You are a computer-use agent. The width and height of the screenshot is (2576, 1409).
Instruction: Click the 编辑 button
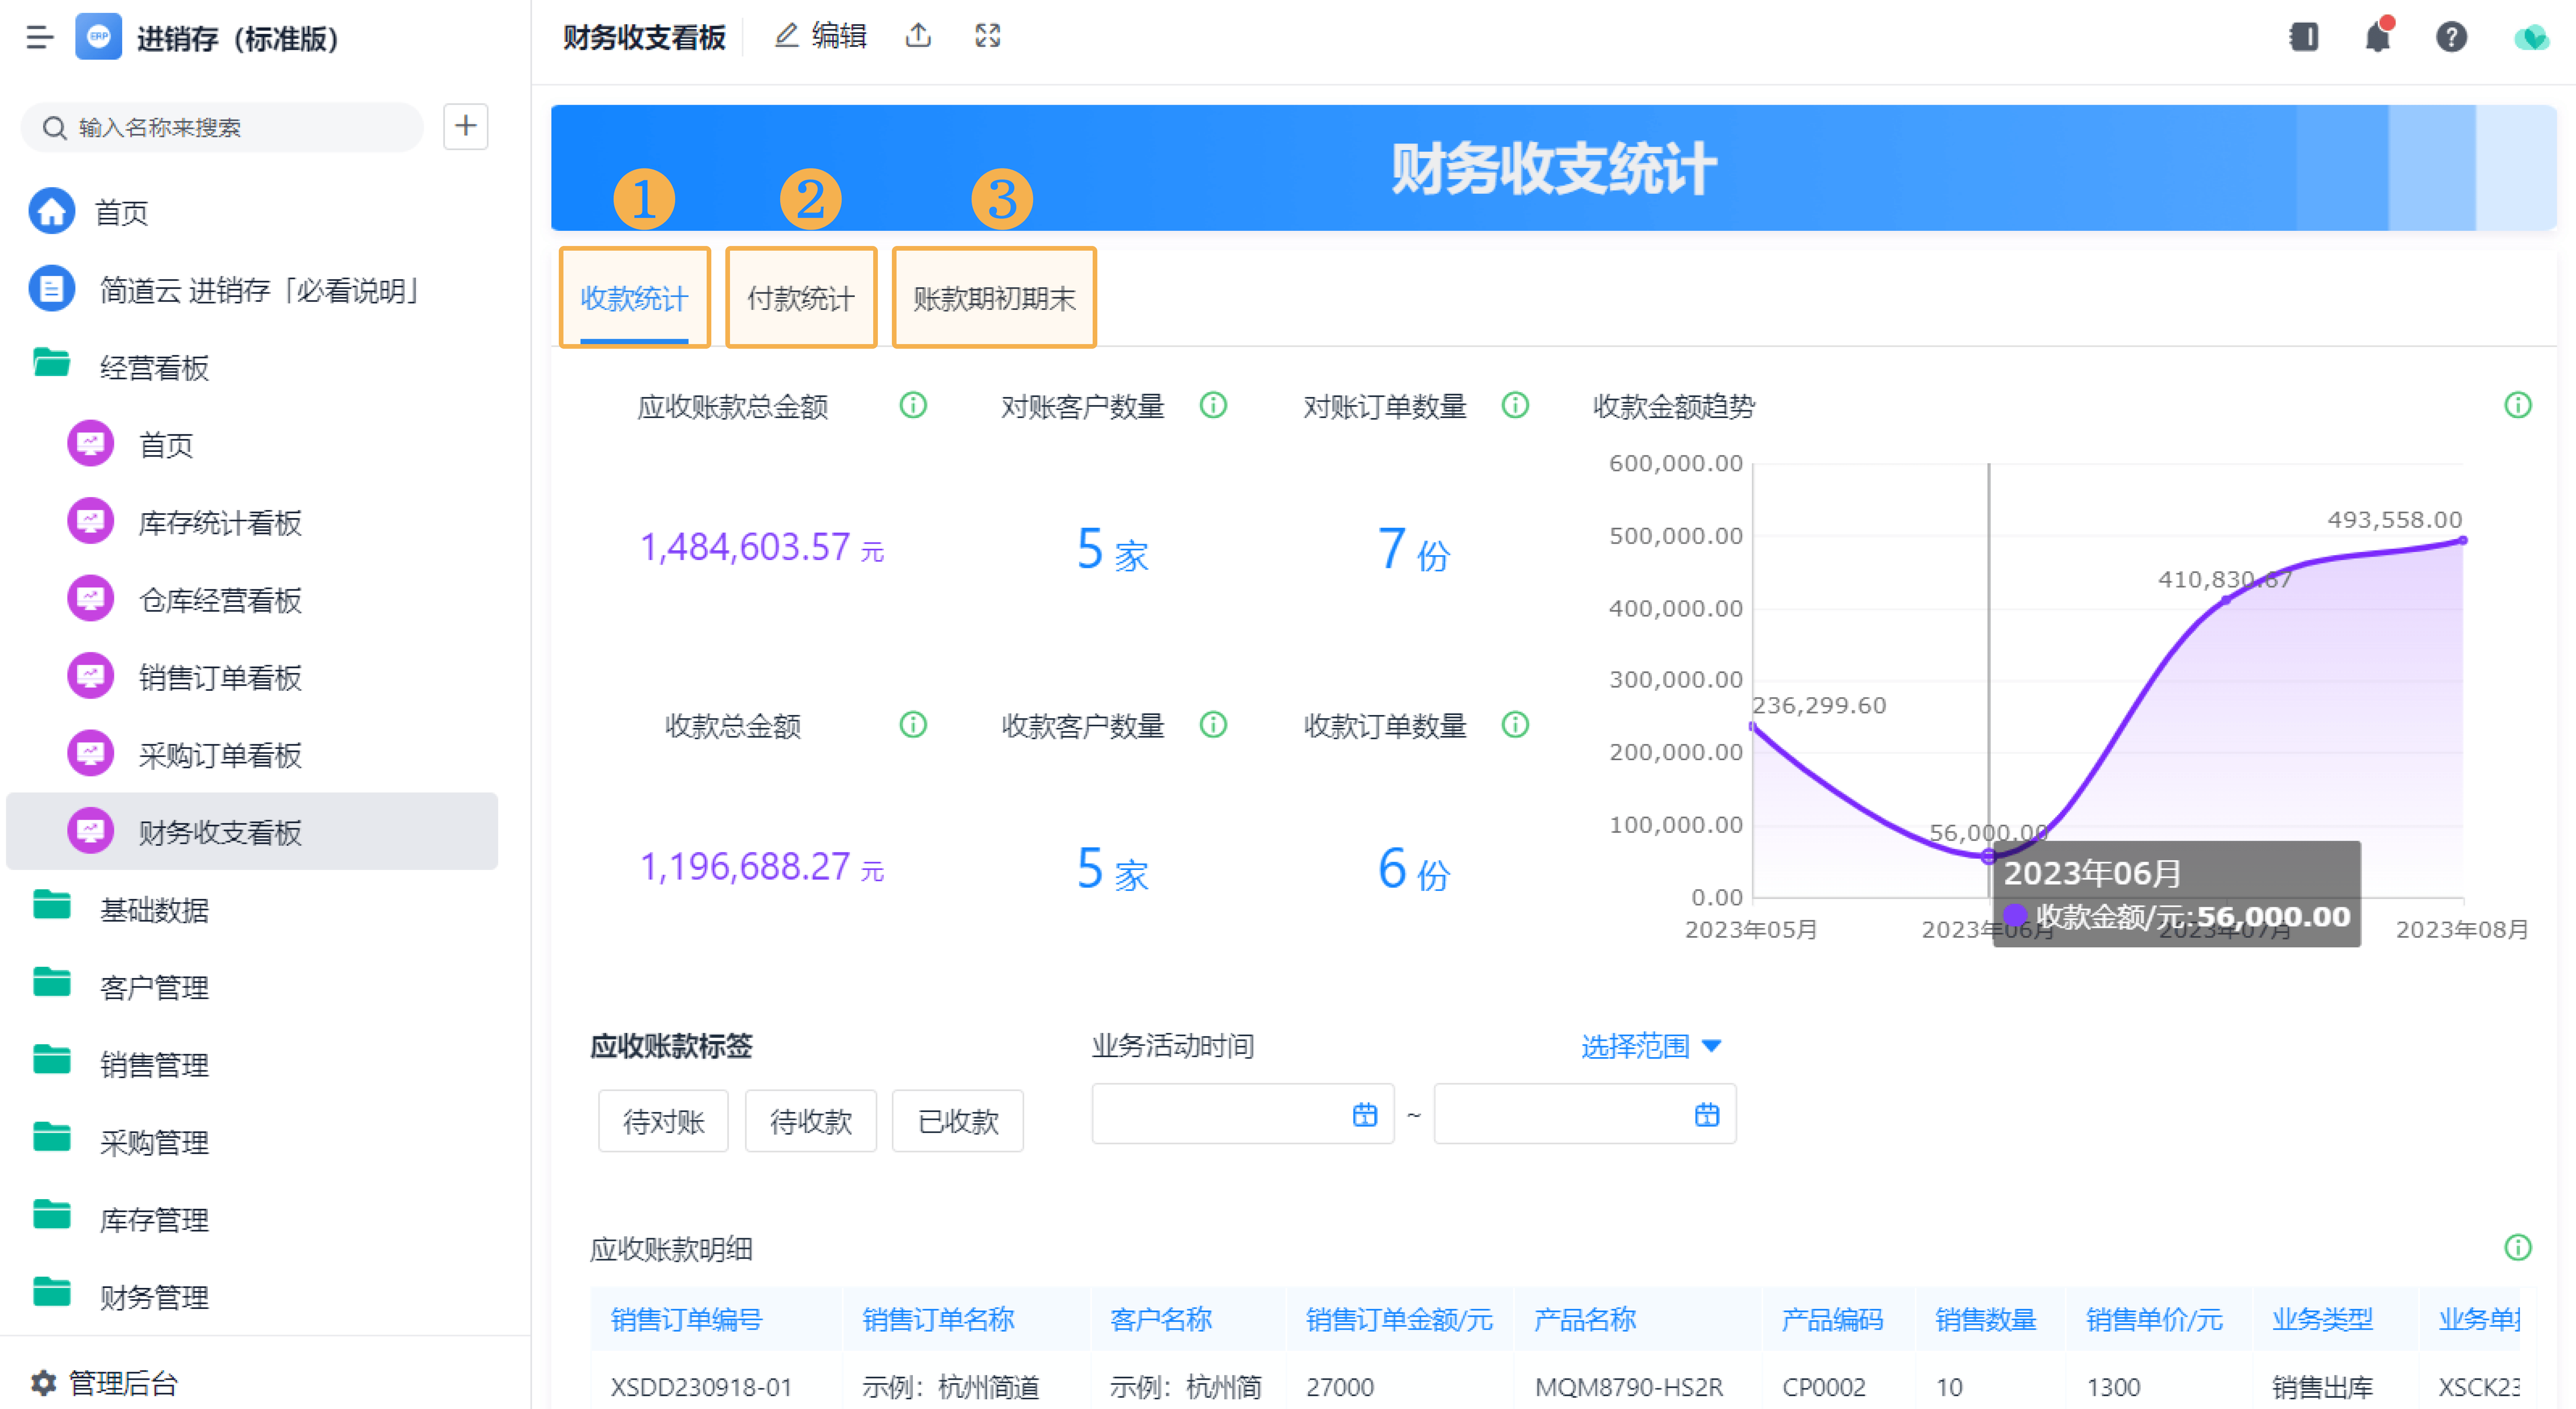(820, 35)
